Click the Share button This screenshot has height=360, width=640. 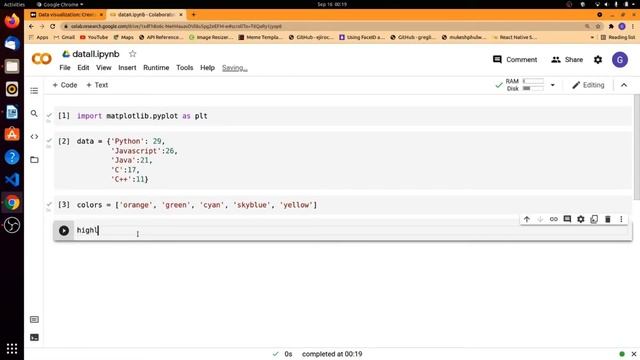click(x=567, y=60)
